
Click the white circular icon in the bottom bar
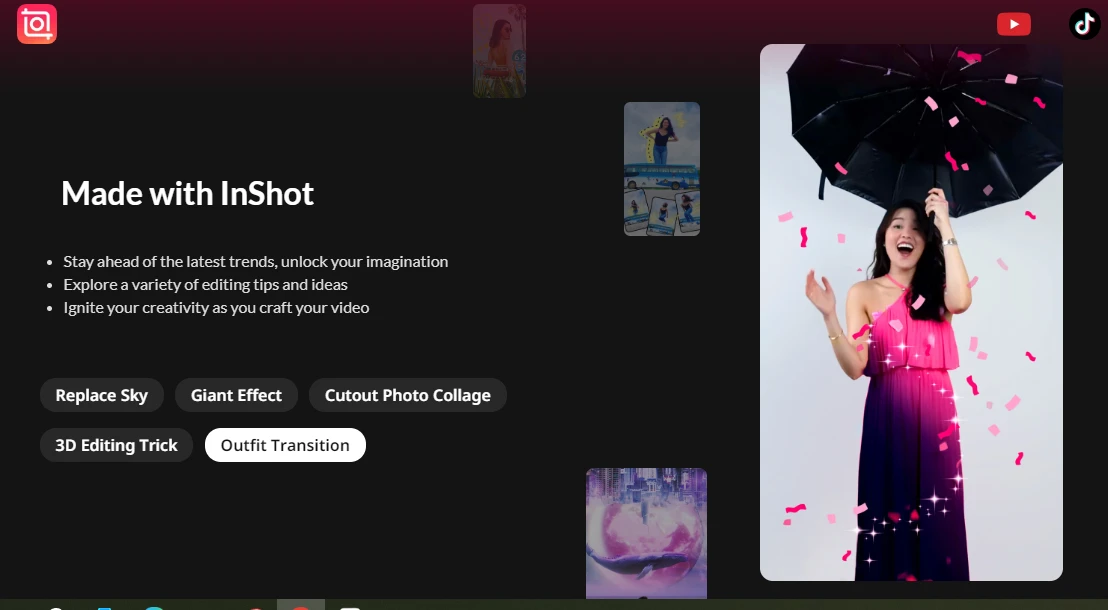coord(55,608)
